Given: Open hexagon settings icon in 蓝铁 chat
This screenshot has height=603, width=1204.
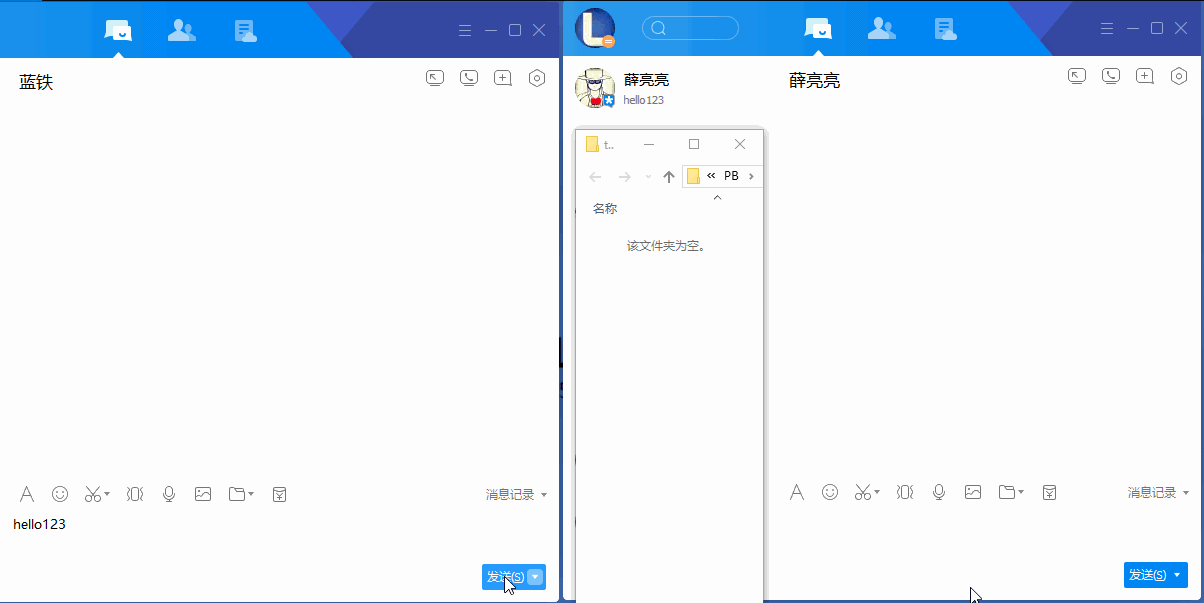Looking at the screenshot, I should point(537,78).
